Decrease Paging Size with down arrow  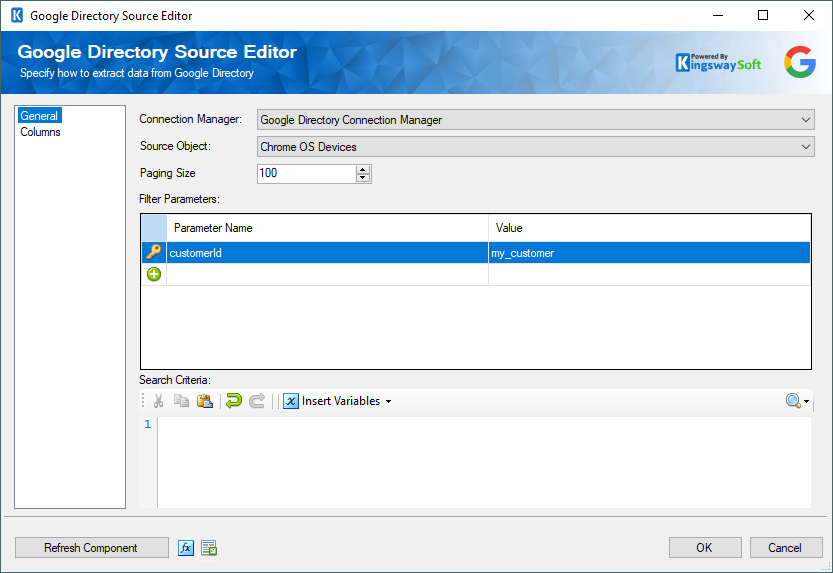(x=363, y=178)
